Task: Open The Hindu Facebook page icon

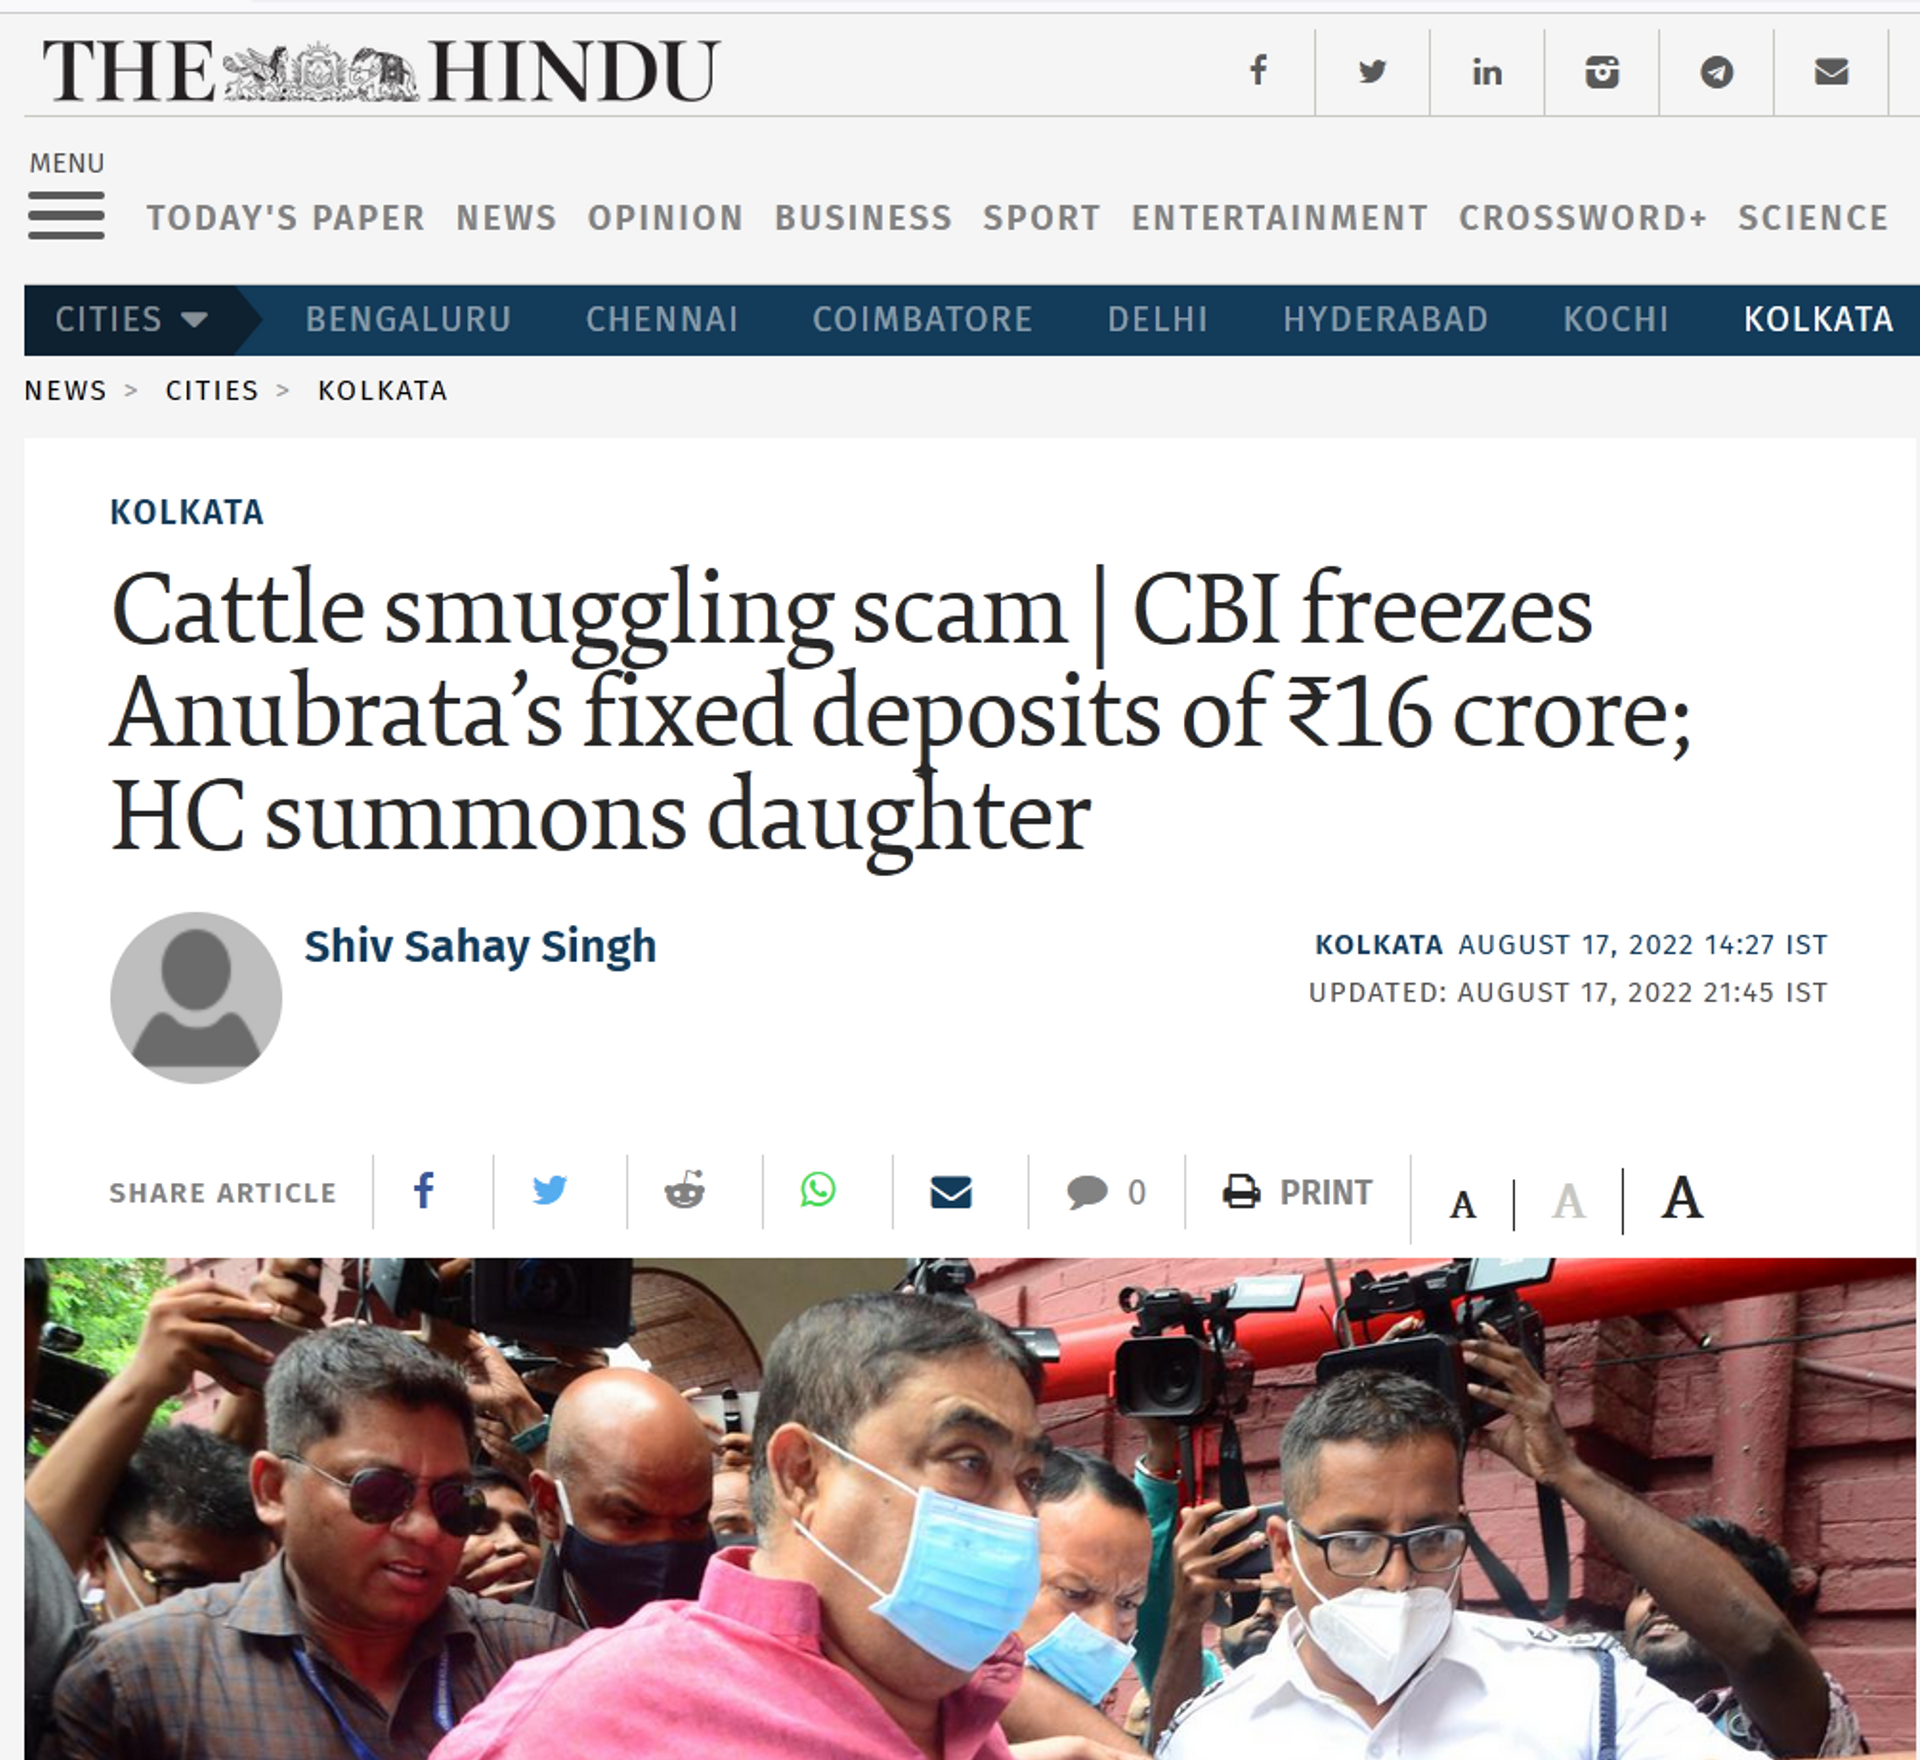Action: click(1258, 71)
